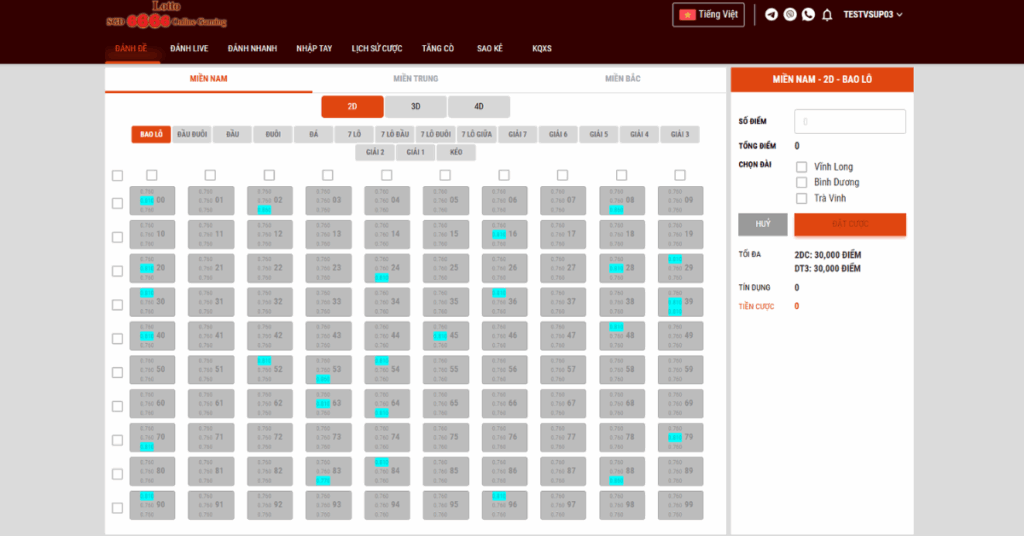Tick the column checkbox above number 05
Image resolution: width=1024 pixels, height=536 pixels.
(445, 175)
